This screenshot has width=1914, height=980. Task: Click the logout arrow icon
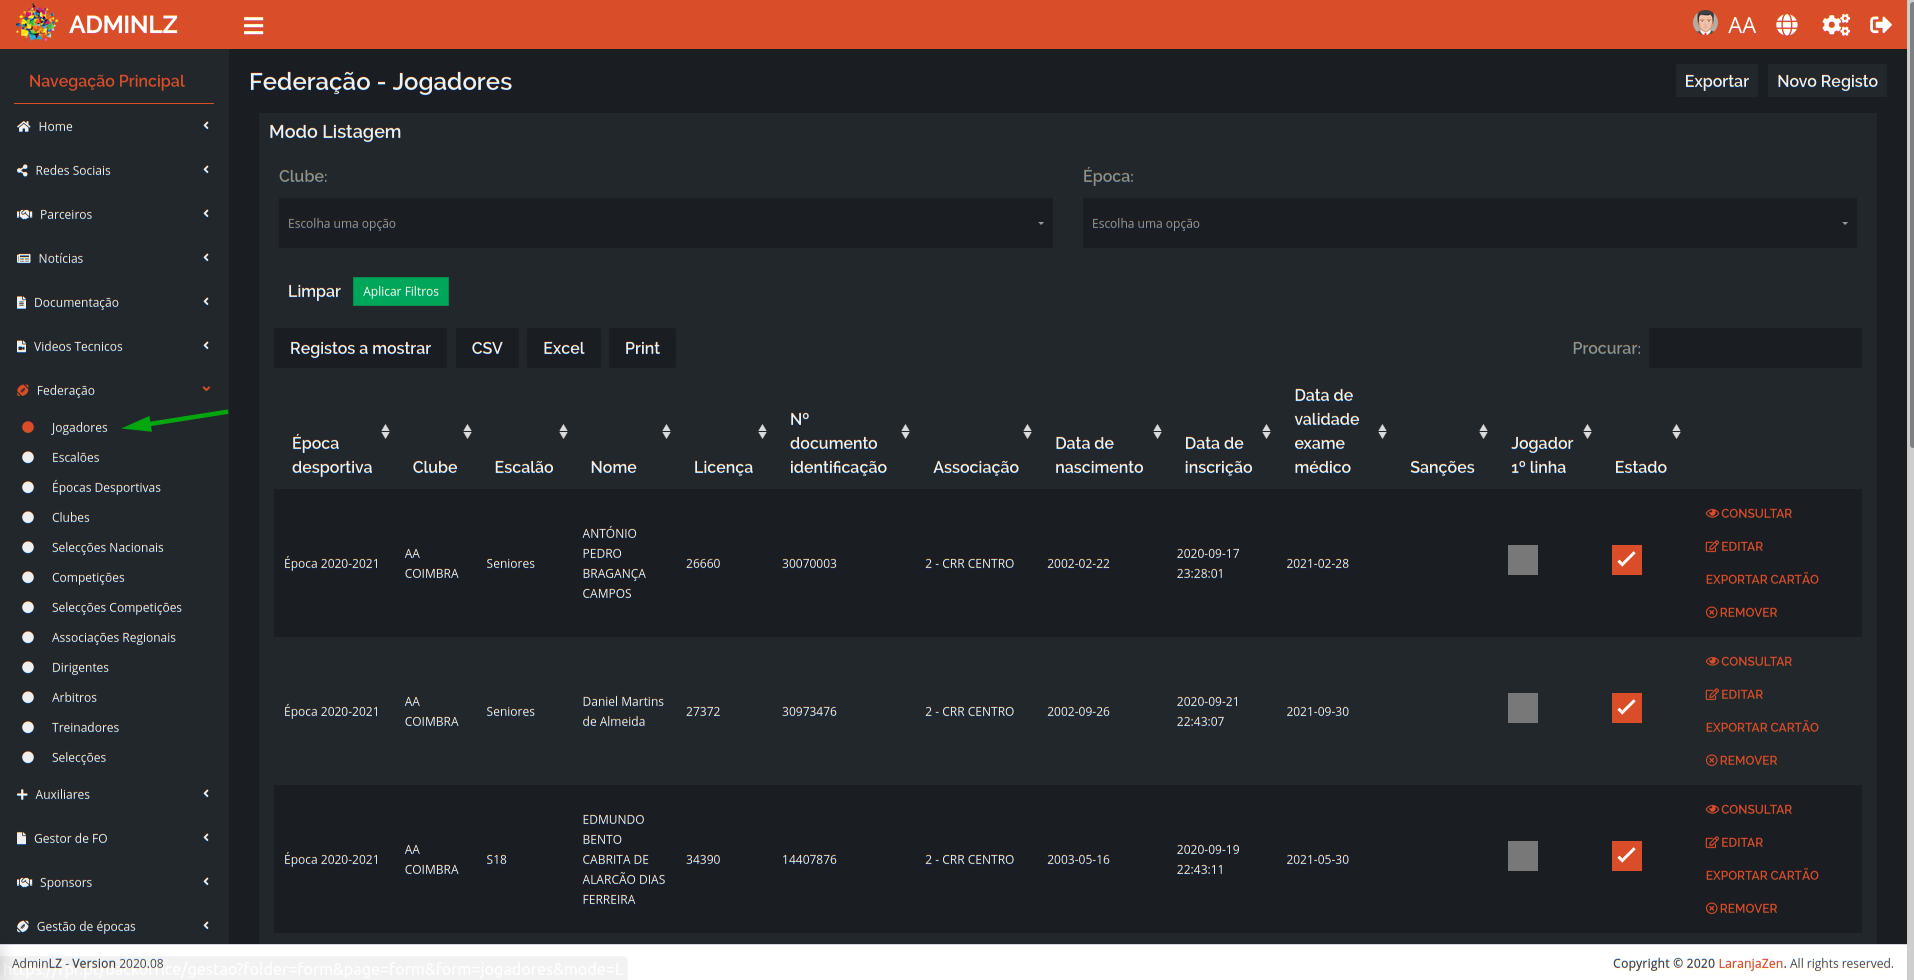pos(1881,25)
